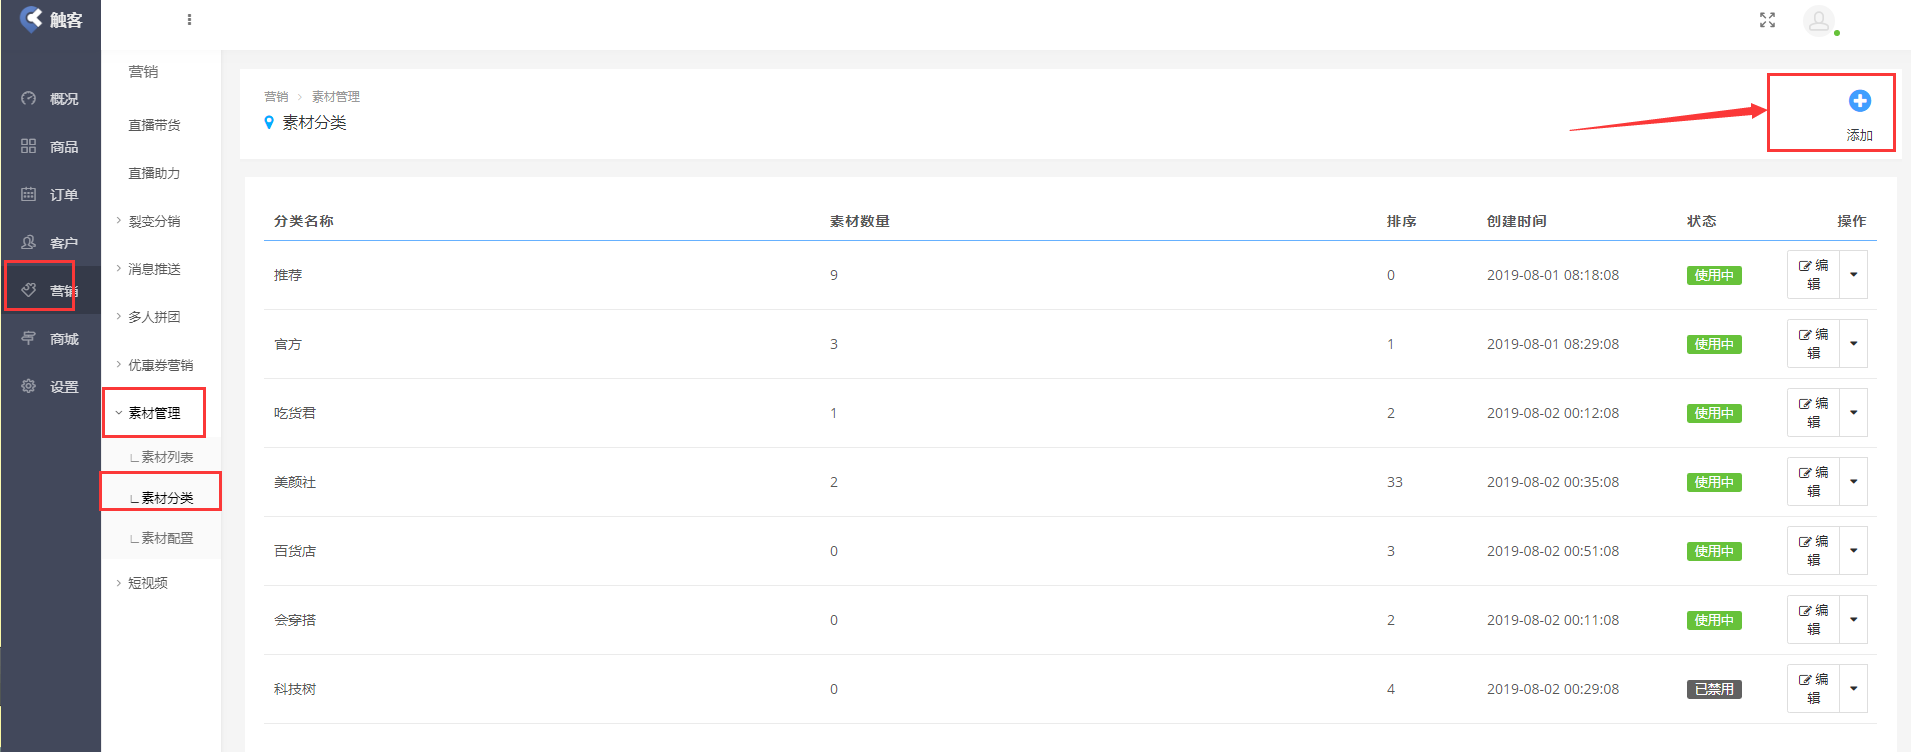Expand the 优惠券营销 submenu
The height and width of the screenshot is (752, 1911).
154,365
